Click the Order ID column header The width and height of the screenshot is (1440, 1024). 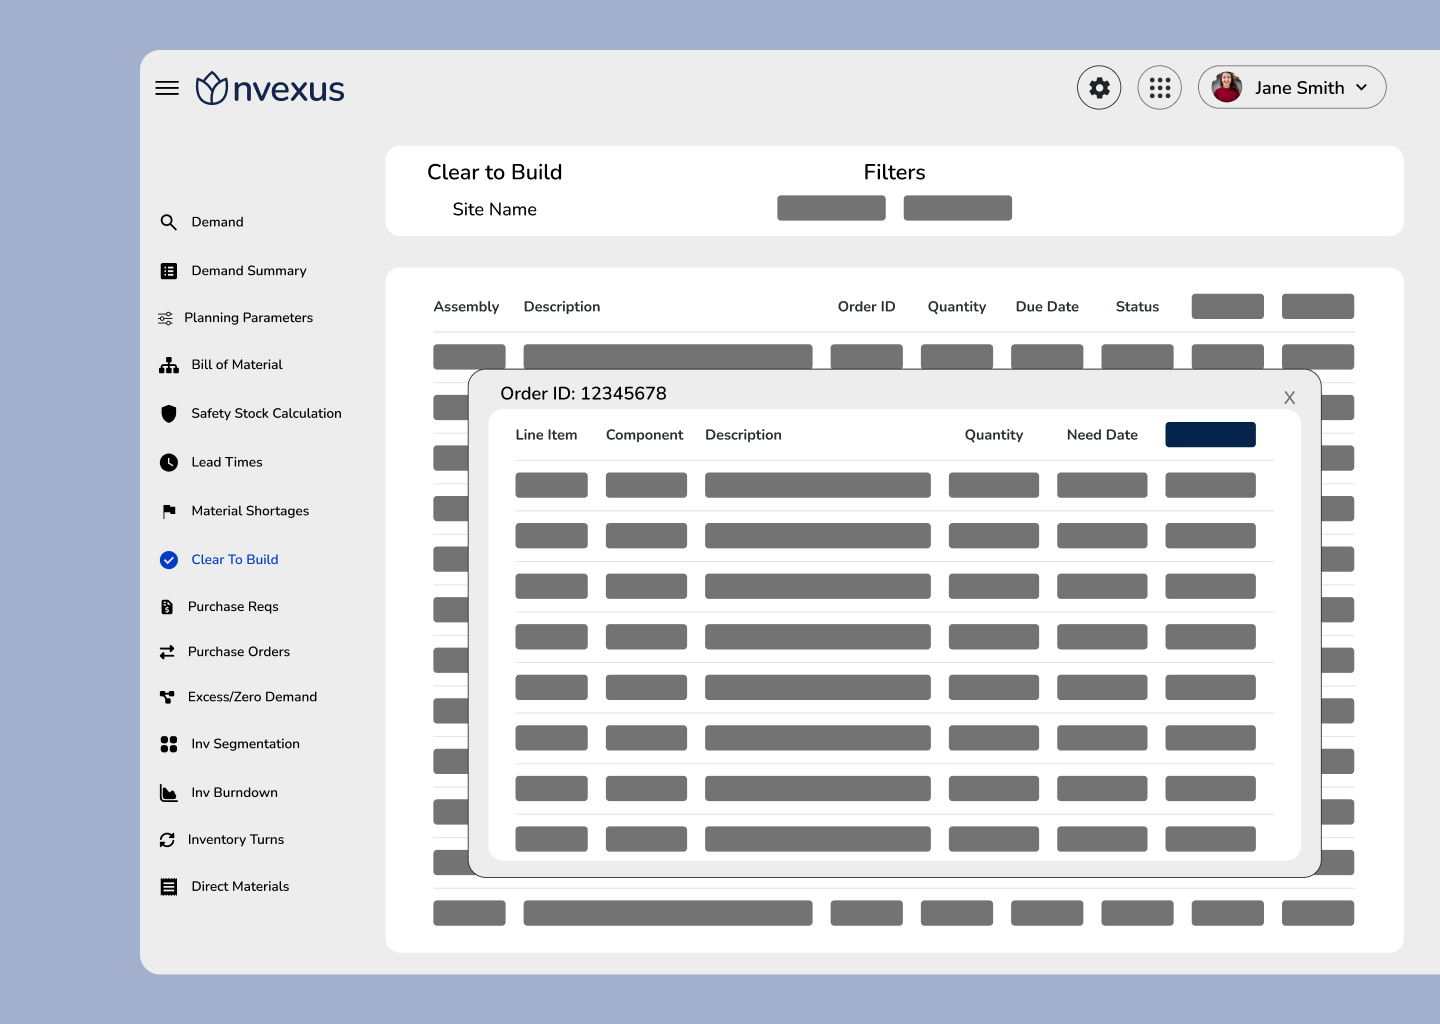coord(866,307)
